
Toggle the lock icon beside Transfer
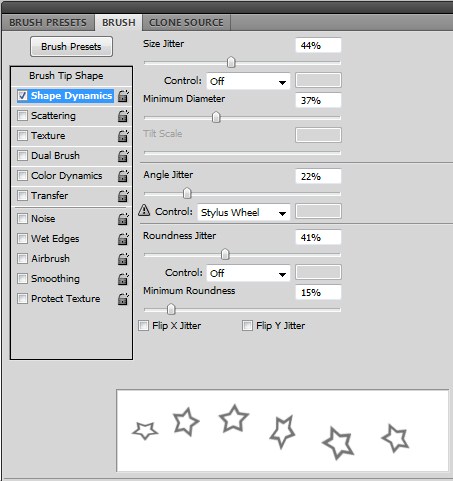click(123, 196)
